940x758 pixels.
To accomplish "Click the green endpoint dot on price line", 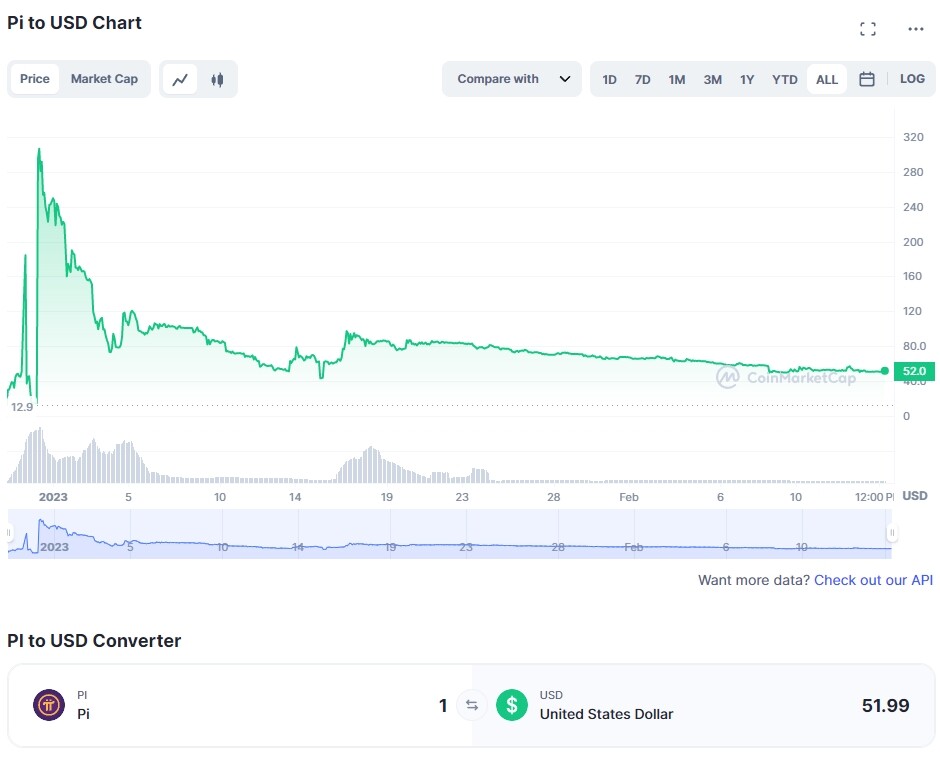I will tap(884, 371).
